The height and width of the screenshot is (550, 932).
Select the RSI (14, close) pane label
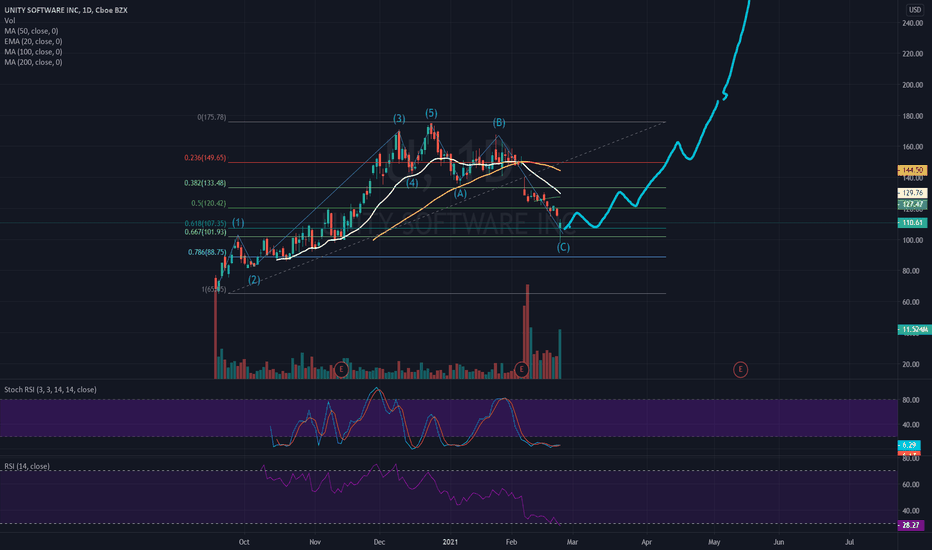click(x=27, y=466)
